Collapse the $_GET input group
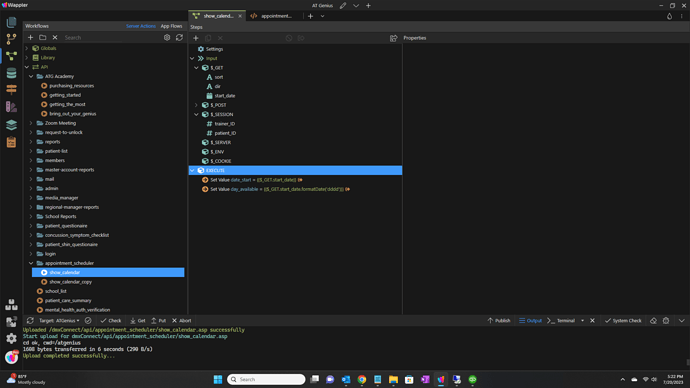Screen dimensions: 690x388 click(x=196, y=68)
